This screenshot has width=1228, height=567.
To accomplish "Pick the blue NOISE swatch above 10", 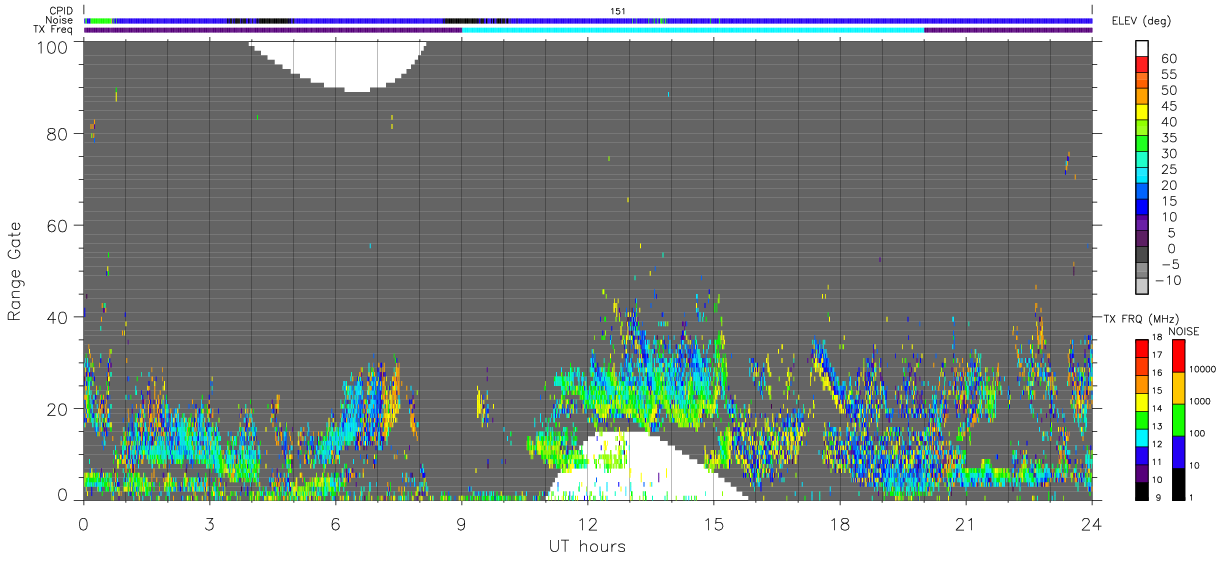I will coord(1177,452).
